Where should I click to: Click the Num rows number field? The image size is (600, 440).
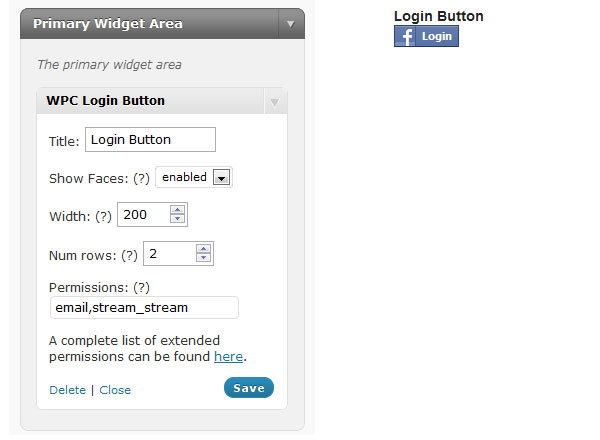click(178, 254)
